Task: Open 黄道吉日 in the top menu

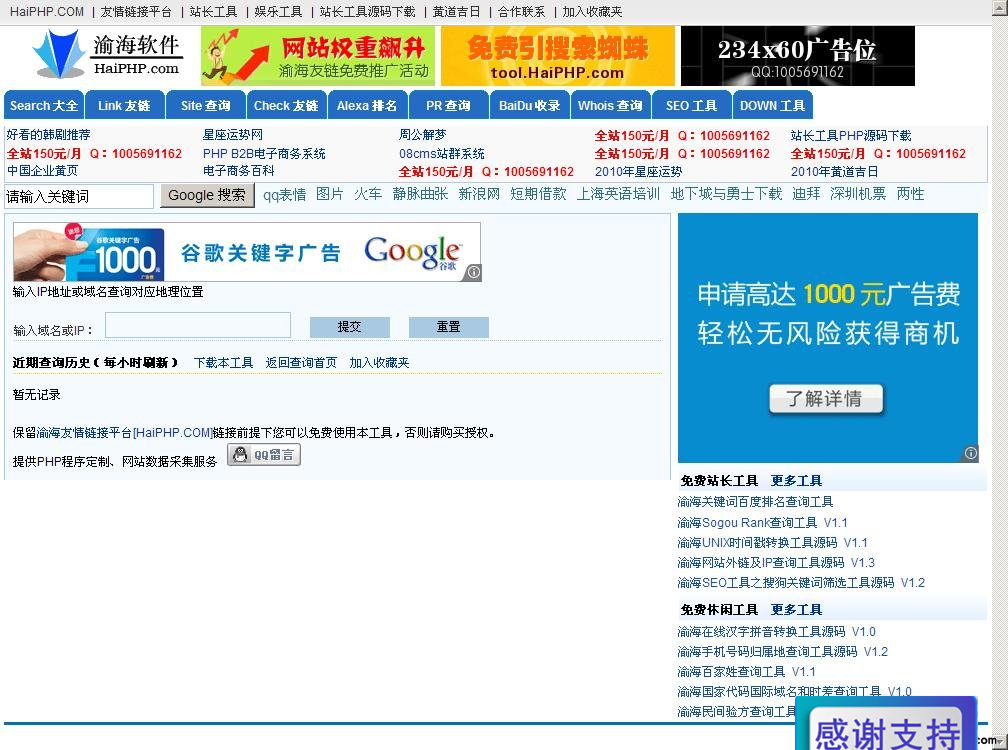Action: tap(456, 12)
